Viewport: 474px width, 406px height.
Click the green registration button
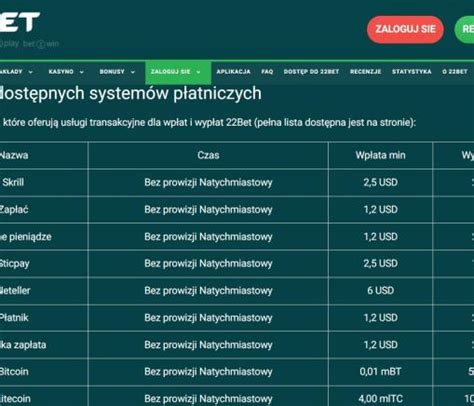point(465,29)
